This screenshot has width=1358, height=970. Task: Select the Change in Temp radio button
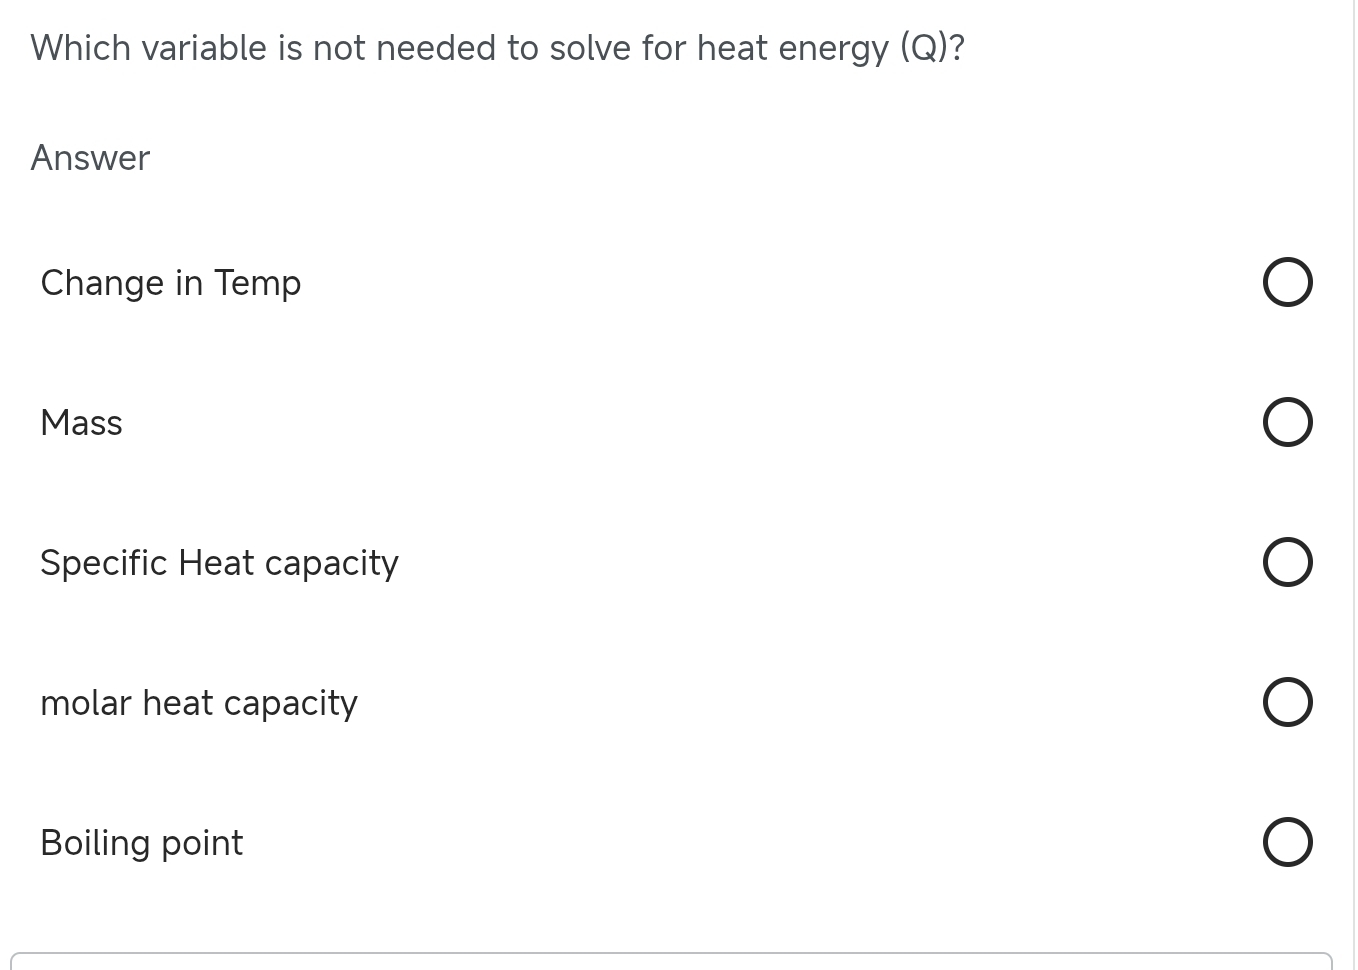click(x=1287, y=282)
